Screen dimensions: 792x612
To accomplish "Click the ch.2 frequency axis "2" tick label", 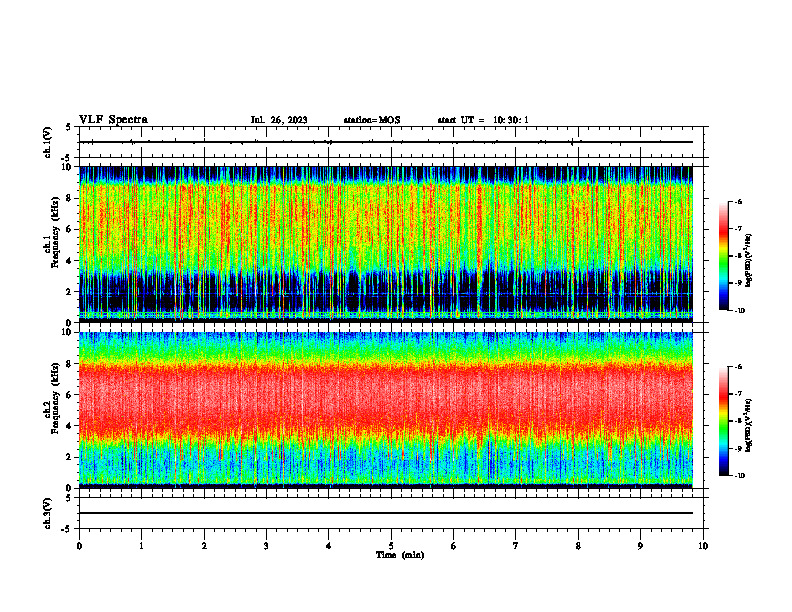I will click(70, 457).
